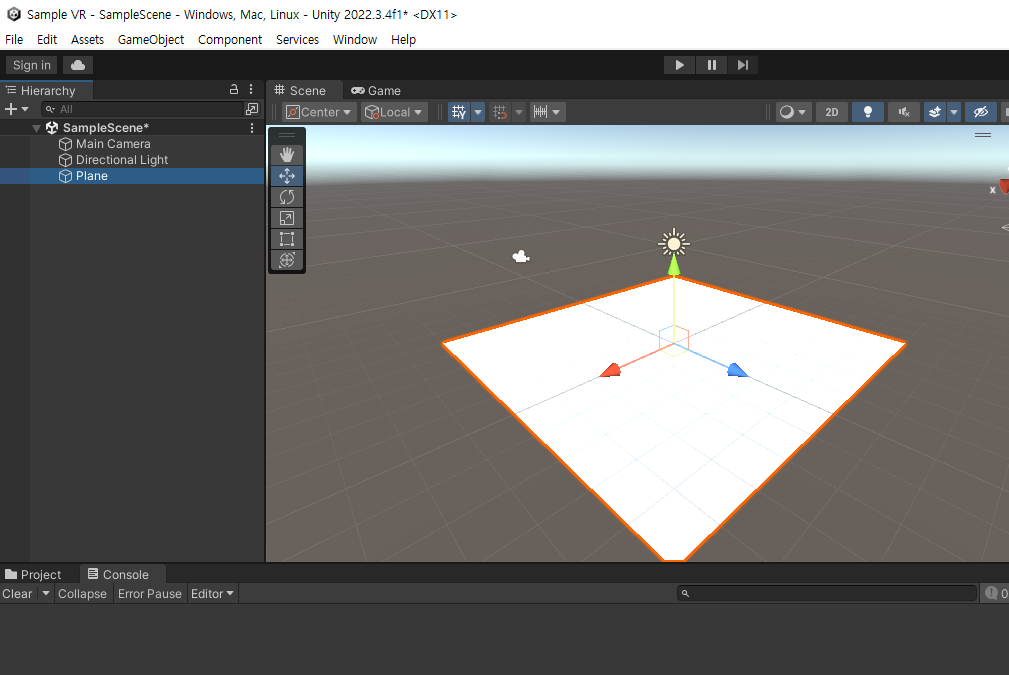The width and height of the screenshot is (1009, 675).
Task: Toggle scene effects (skybox, fog)
Action: click(935, 112)
